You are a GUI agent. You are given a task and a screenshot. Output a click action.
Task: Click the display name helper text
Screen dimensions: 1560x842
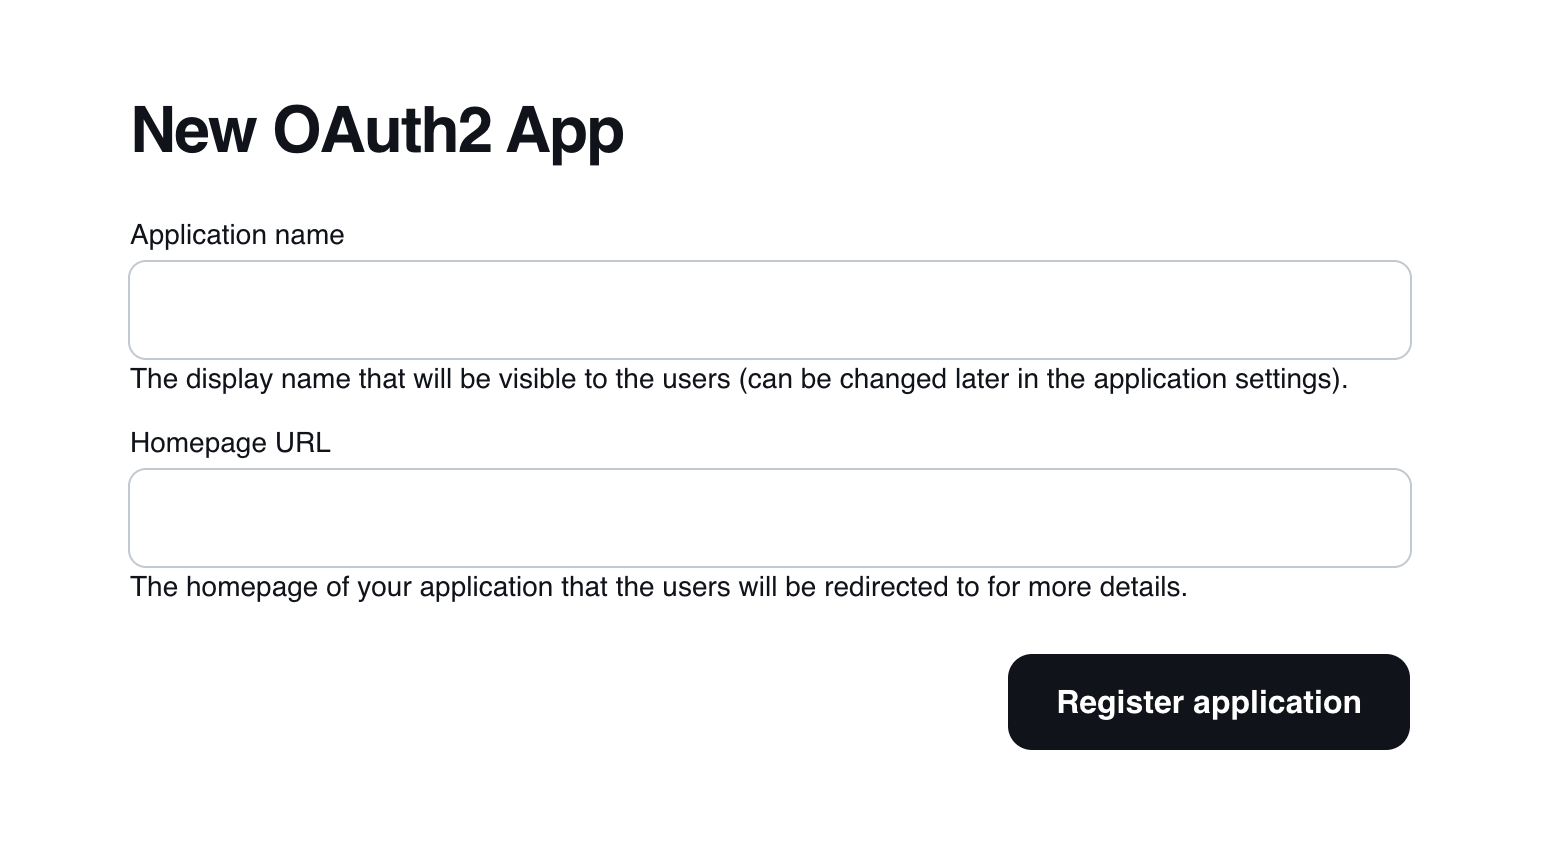point(739,379)
